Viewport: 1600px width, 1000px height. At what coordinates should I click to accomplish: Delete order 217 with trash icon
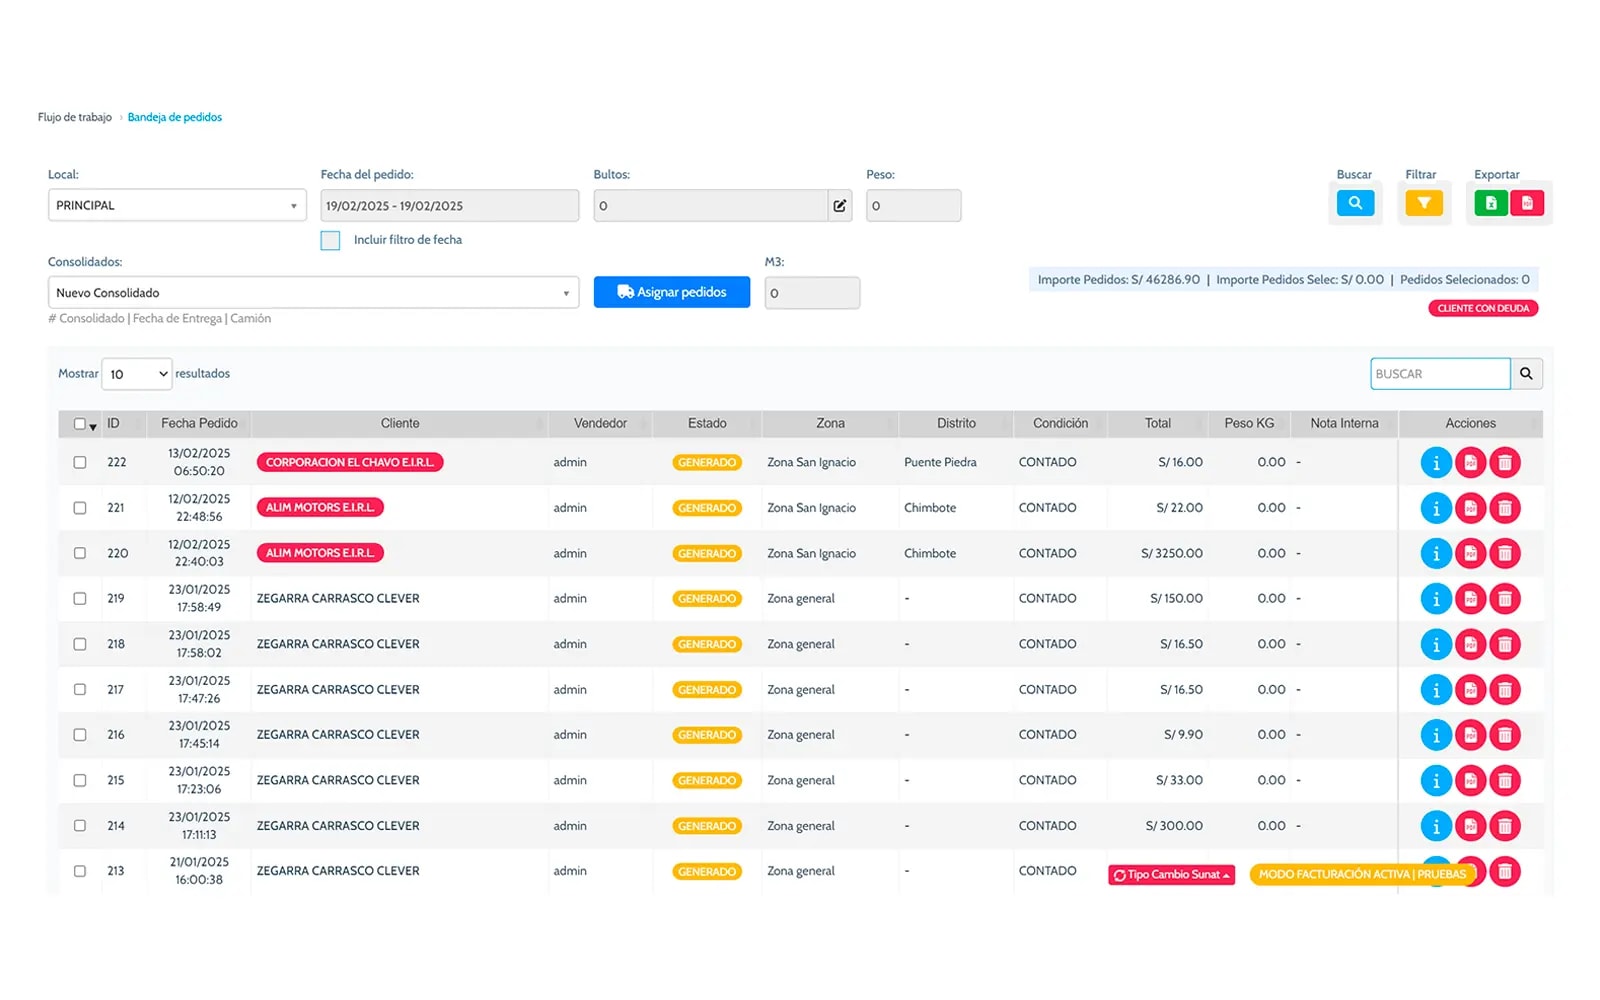tap(1505, 690)
